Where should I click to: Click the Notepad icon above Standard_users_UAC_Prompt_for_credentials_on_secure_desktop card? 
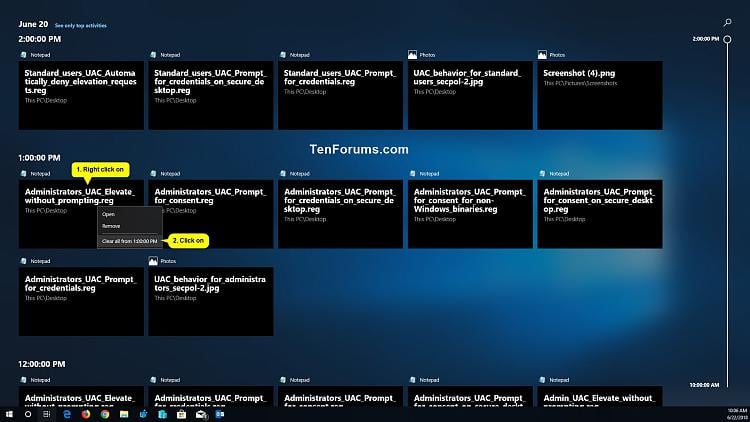153,55
